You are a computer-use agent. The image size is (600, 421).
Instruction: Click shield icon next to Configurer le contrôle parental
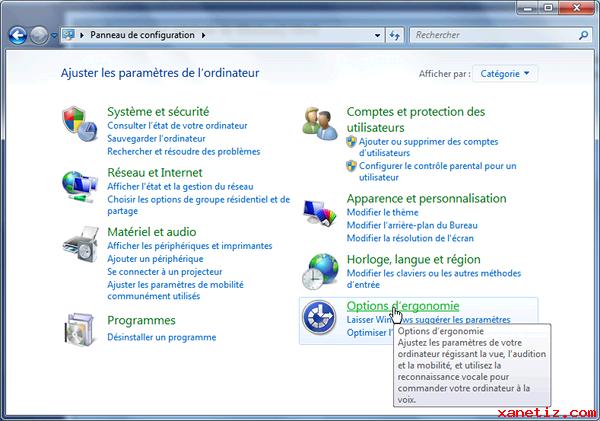coord(351,166)
